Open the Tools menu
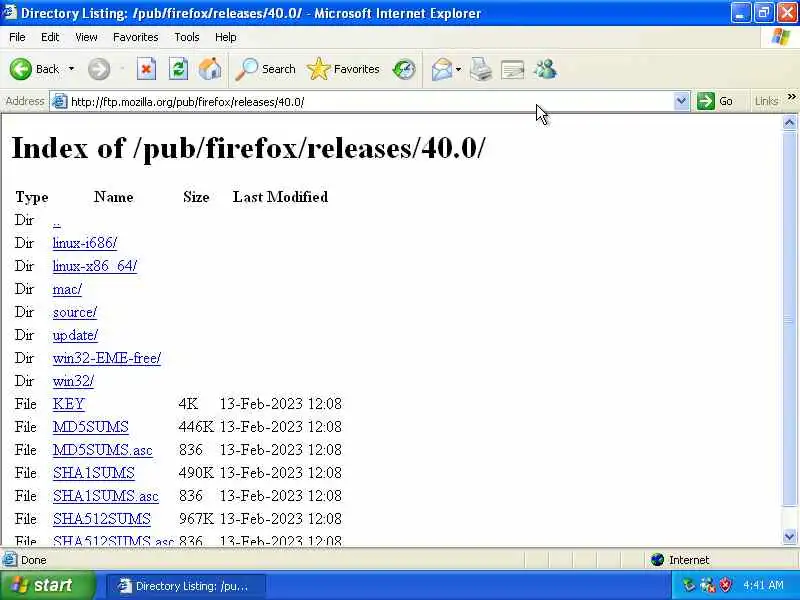 [x=187, y=37]
